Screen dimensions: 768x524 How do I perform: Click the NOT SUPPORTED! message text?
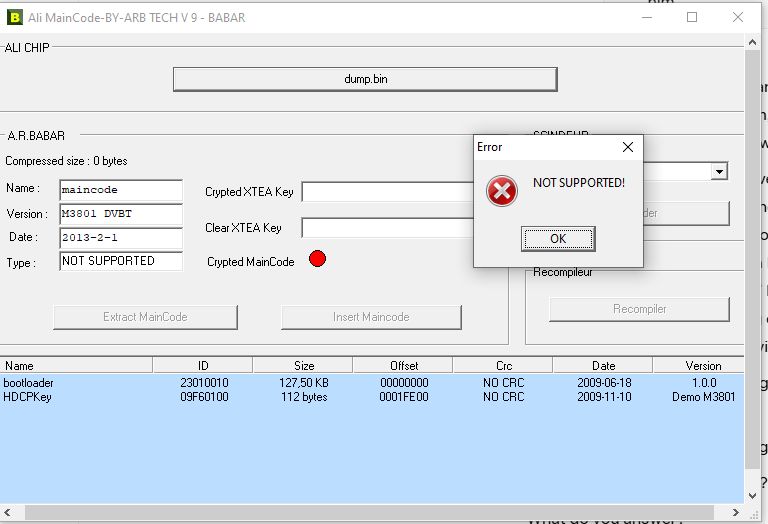579,183
